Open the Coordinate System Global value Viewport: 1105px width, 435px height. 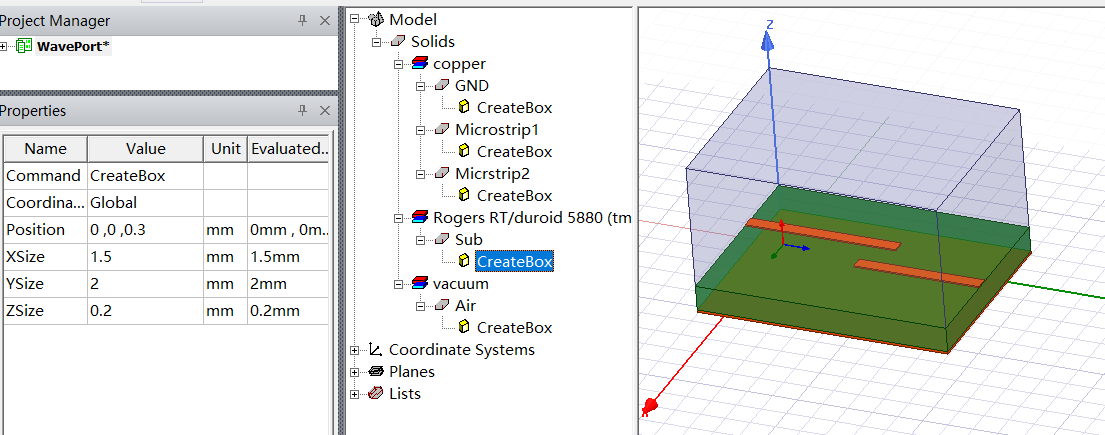(146, 202)
